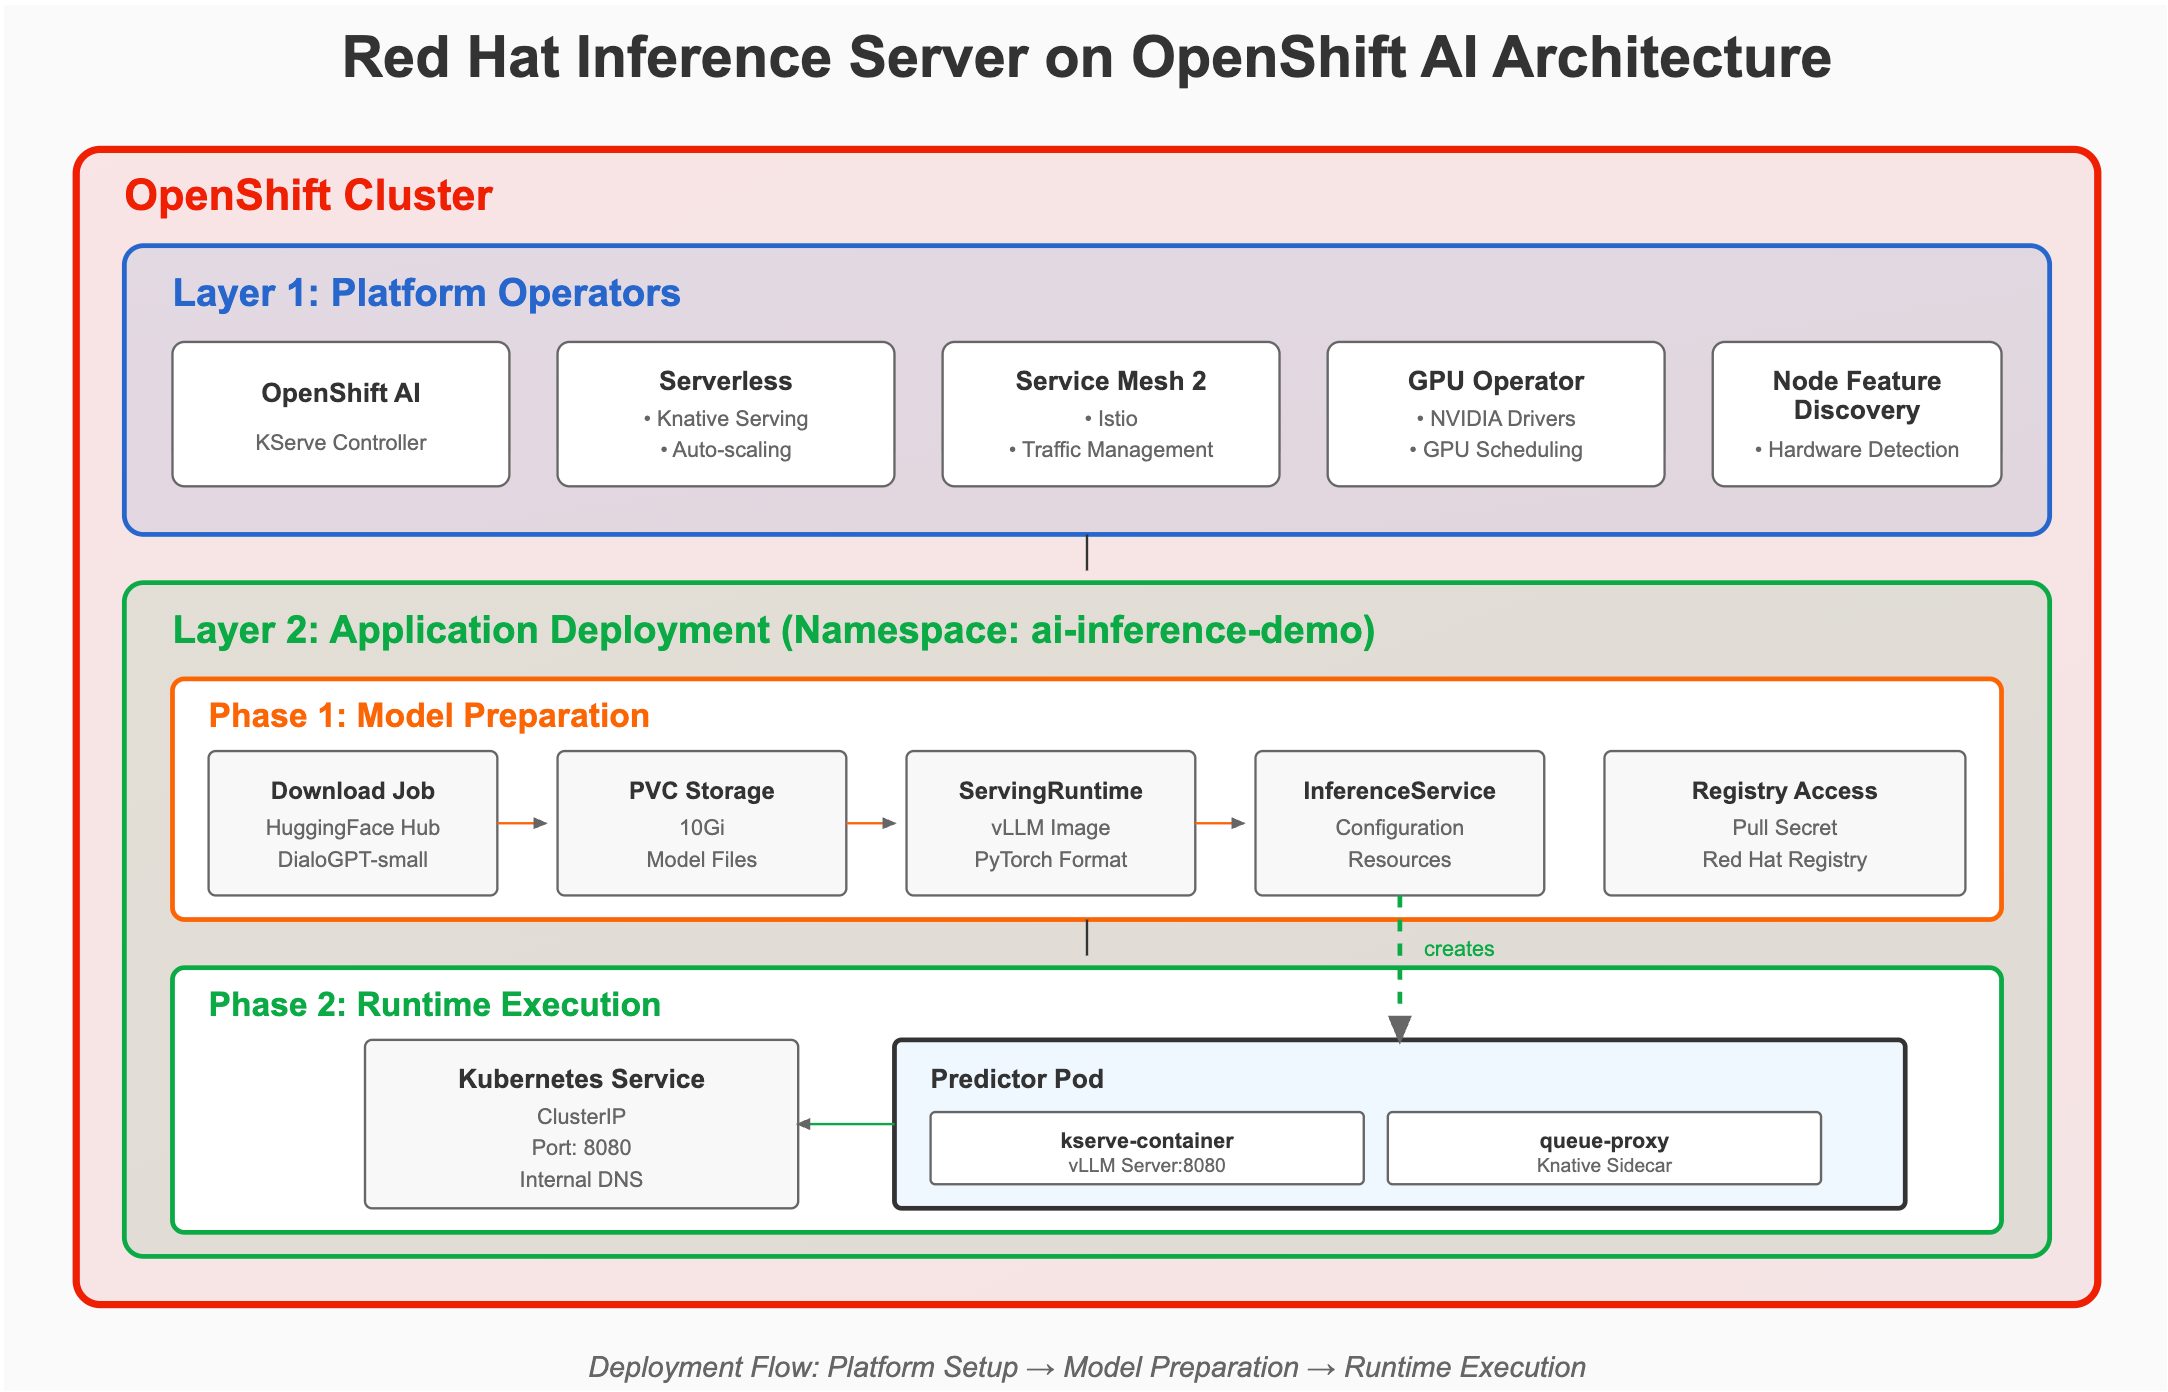
Task: Click the Node Feature Discovery box
Action: point(1856,414)
